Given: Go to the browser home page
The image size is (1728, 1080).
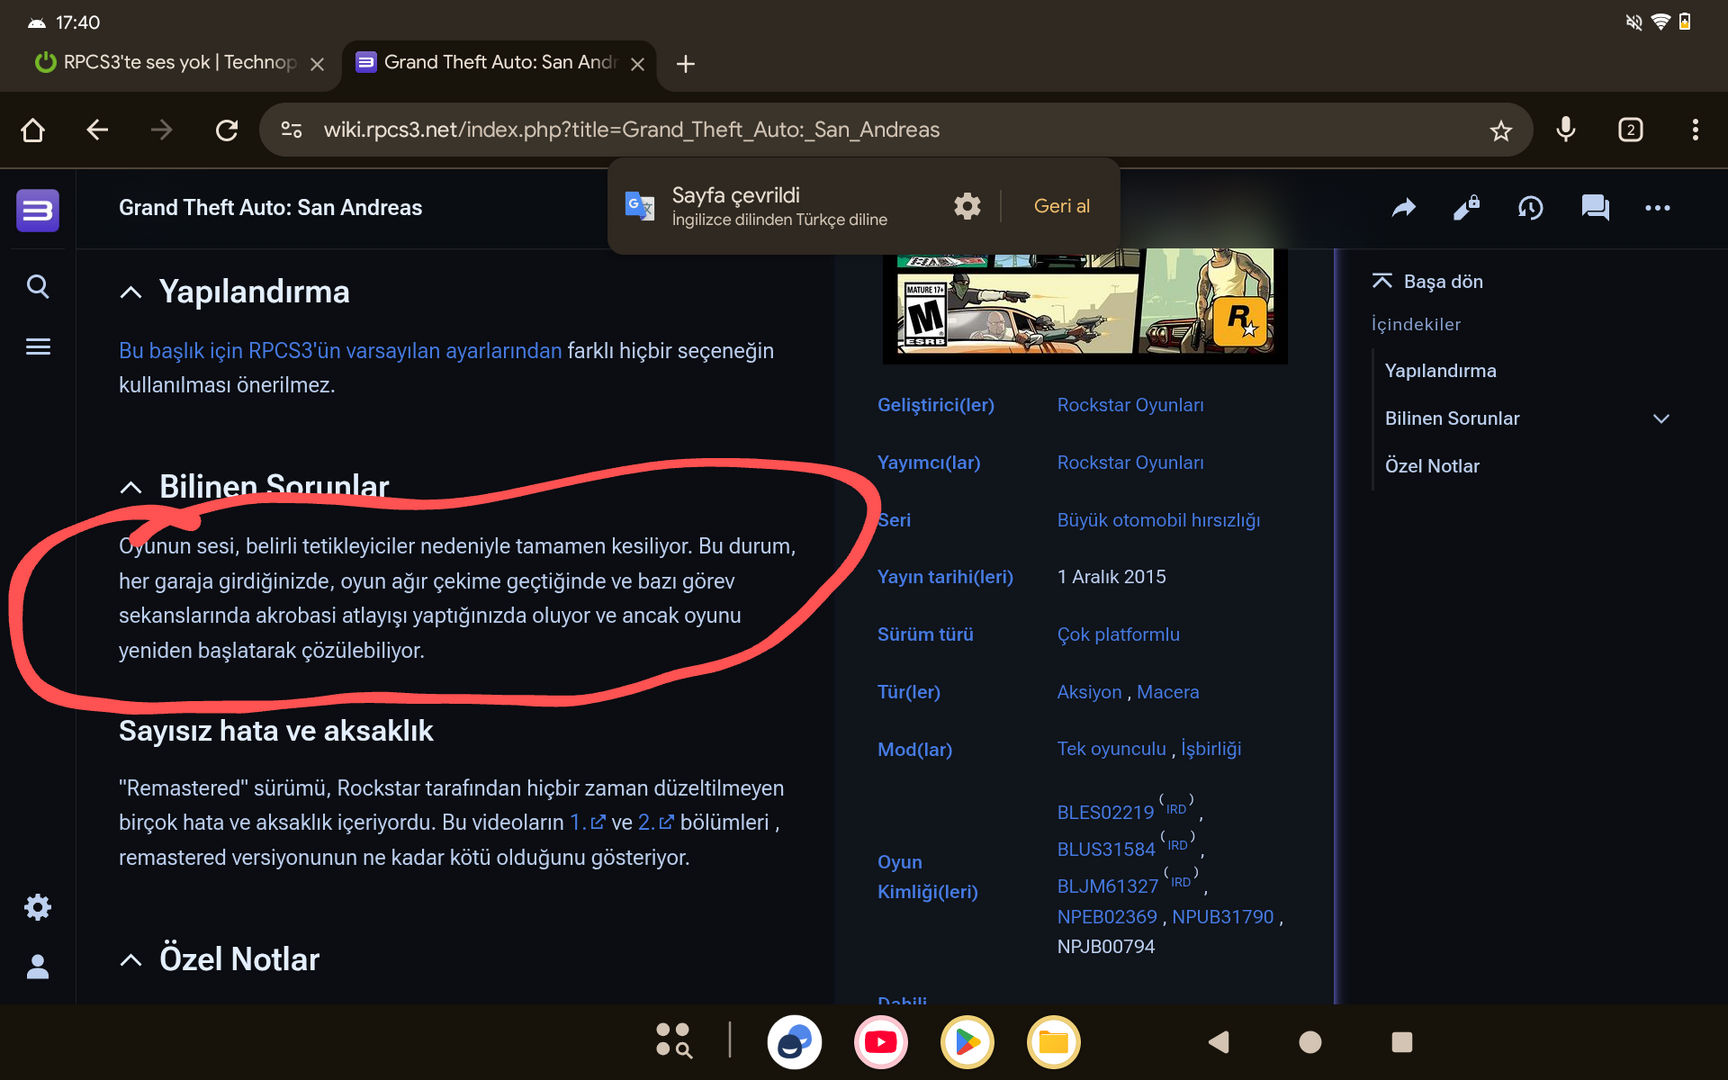Looking at the screenshot, I should pyautogui.click(x=33, y=130).
